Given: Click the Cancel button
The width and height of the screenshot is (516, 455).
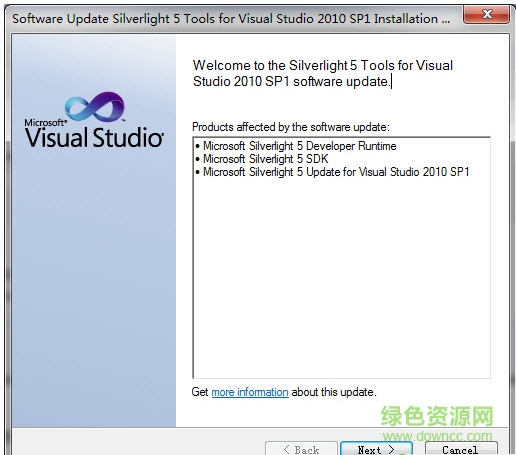Looking at the screenshot, I should coord(461,448).
